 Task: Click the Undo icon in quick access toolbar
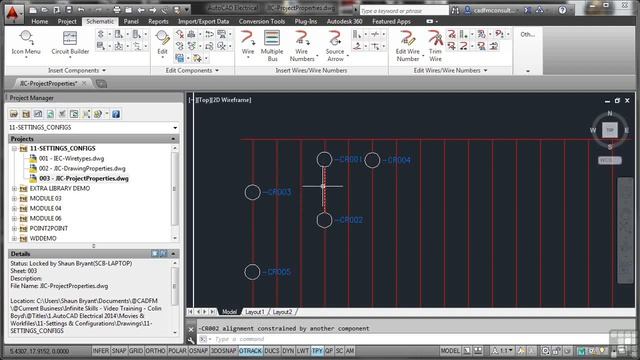point(82,9)
